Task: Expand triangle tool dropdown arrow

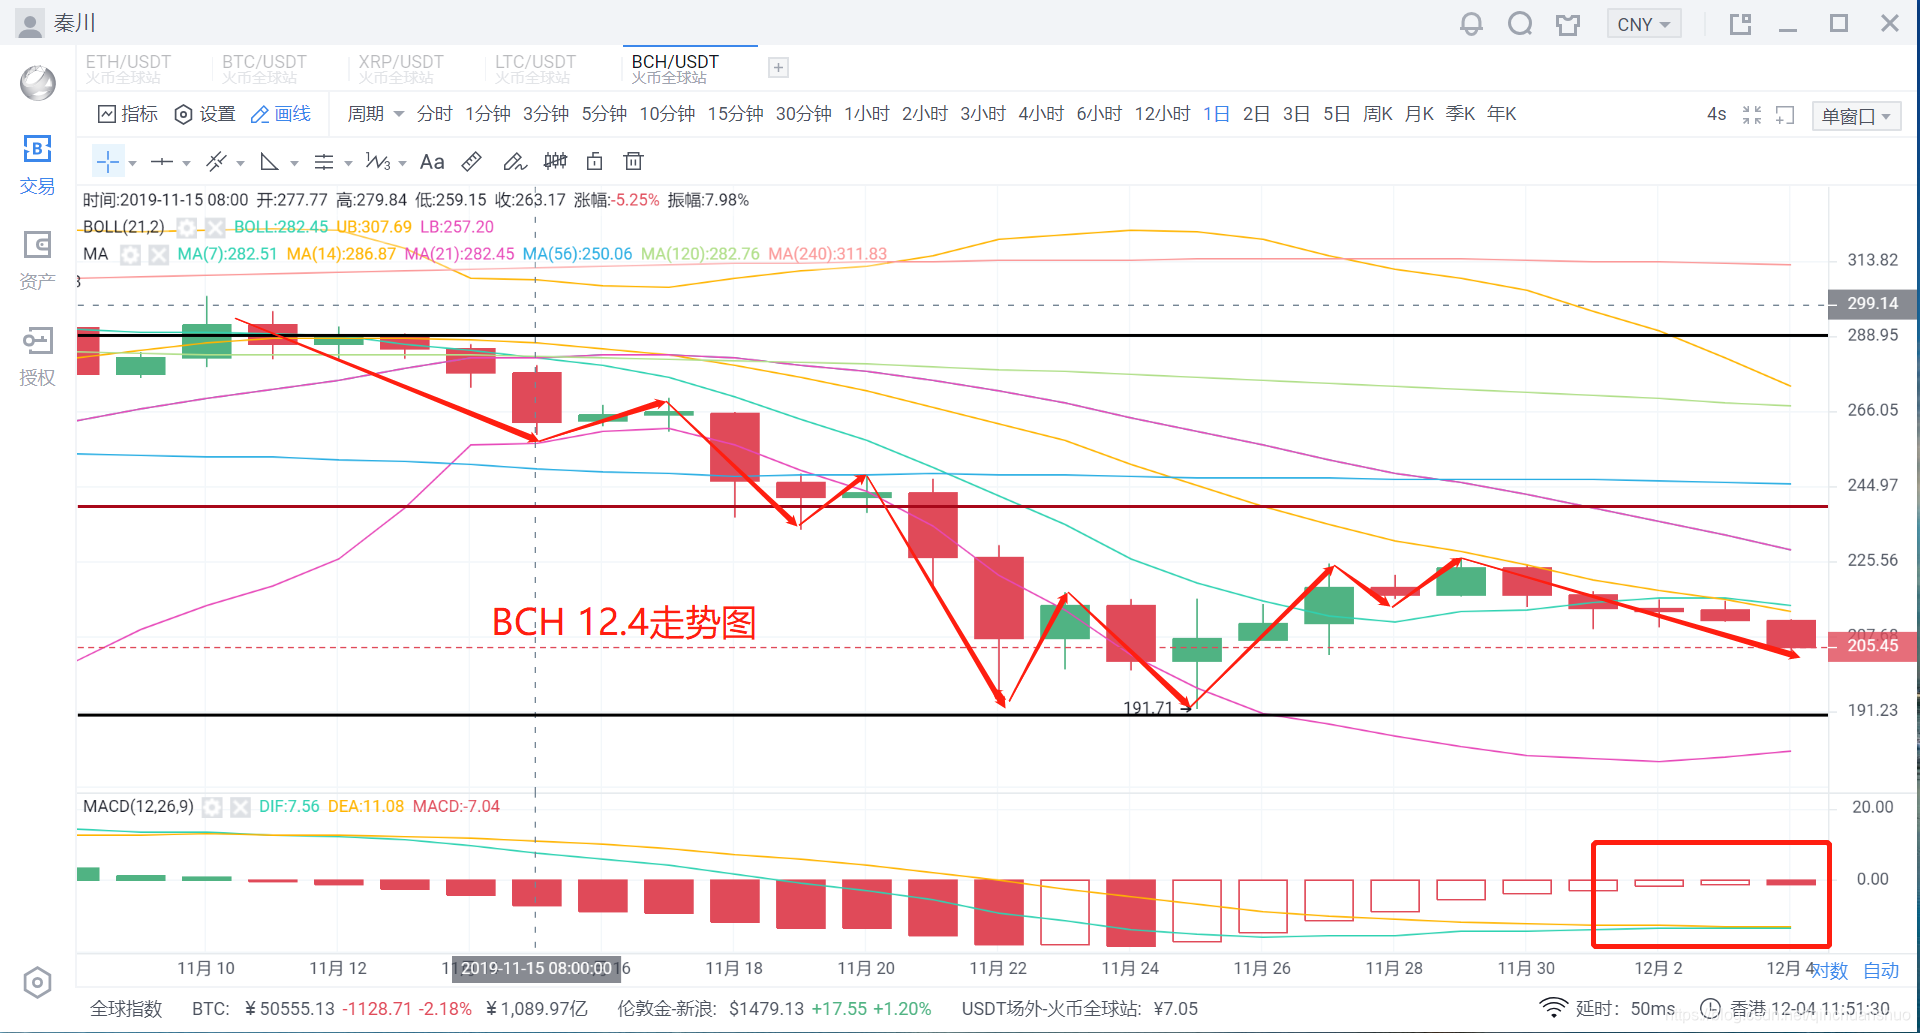Action: (x=294, y=163)
